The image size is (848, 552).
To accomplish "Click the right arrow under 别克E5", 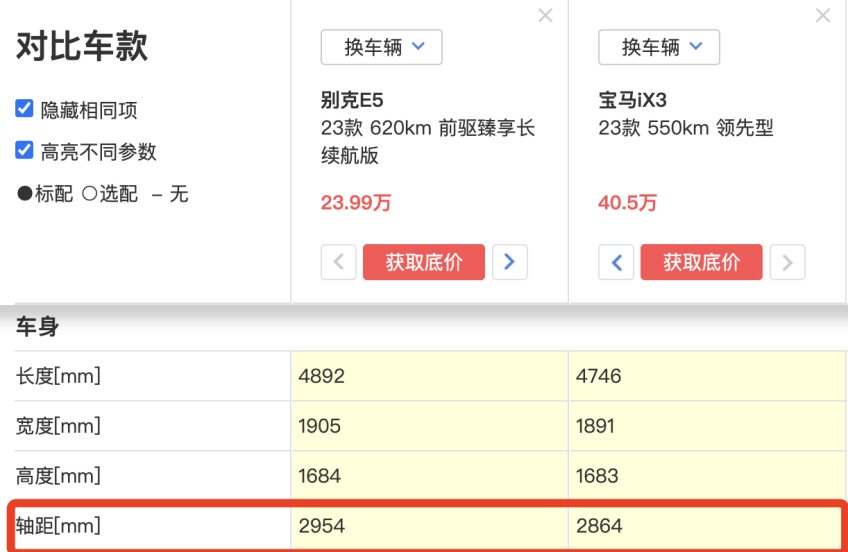I will coord(510,262).
